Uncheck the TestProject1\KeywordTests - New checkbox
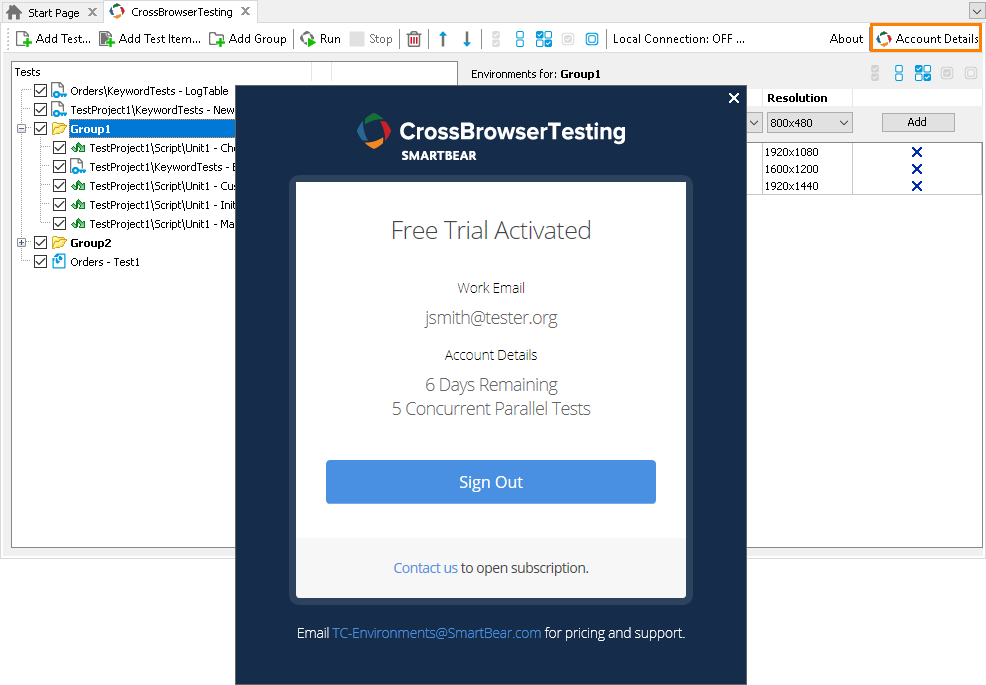The image size is (986, 685). pyautogui.click(x=40, y=109)
